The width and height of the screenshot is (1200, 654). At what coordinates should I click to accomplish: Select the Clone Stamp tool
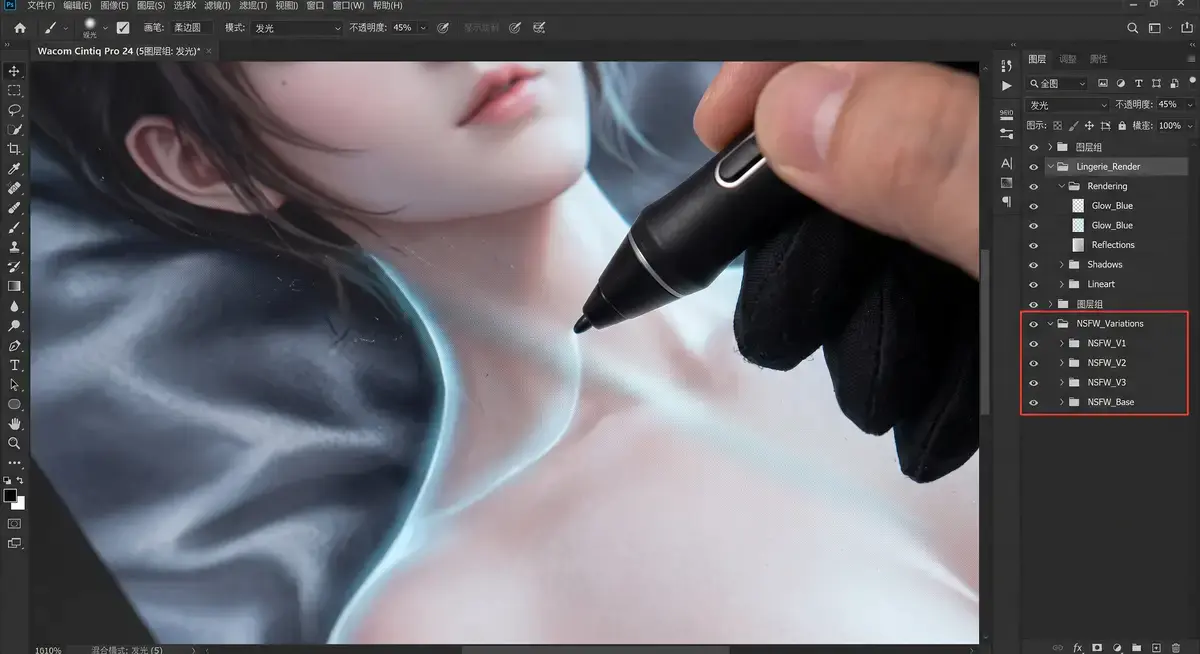coord(14,247)
